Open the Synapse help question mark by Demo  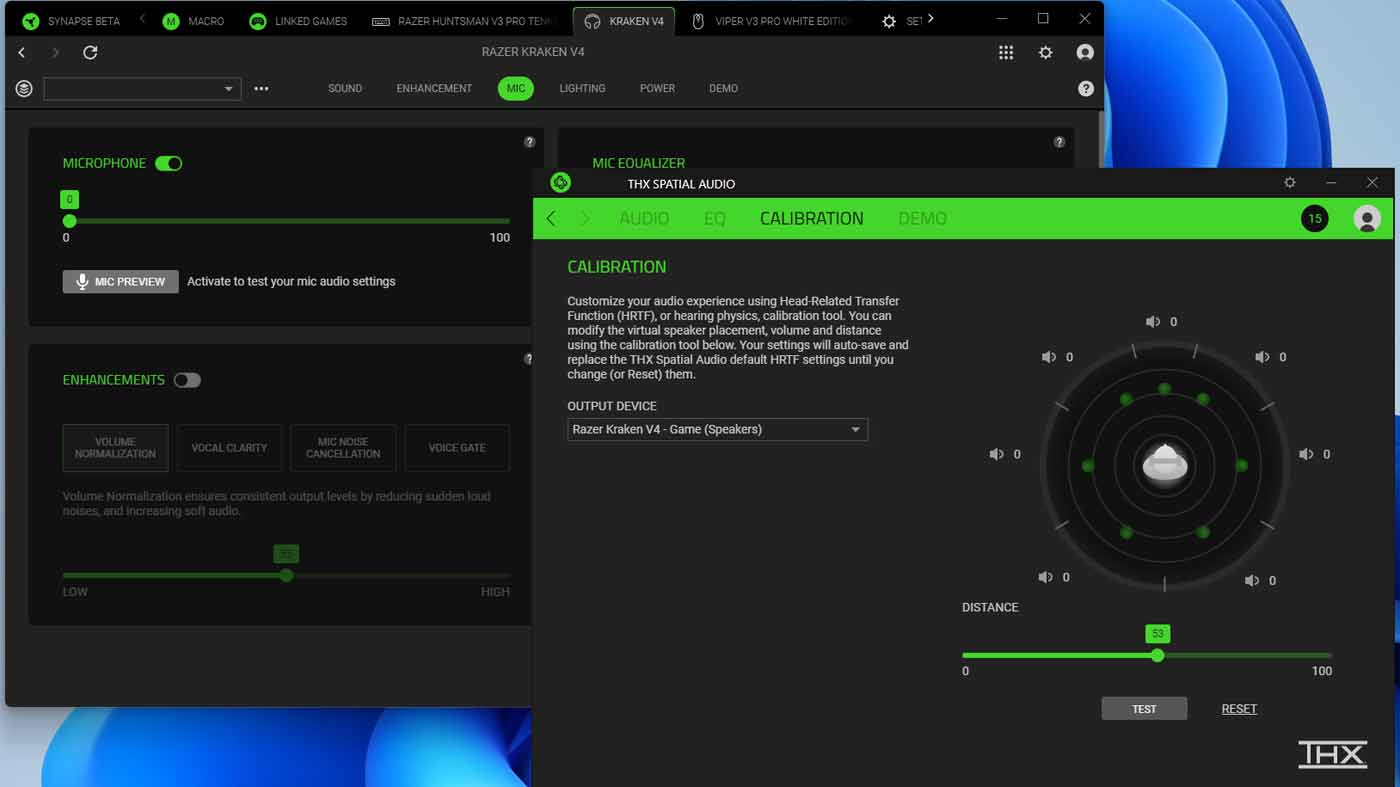(1086, 88)
